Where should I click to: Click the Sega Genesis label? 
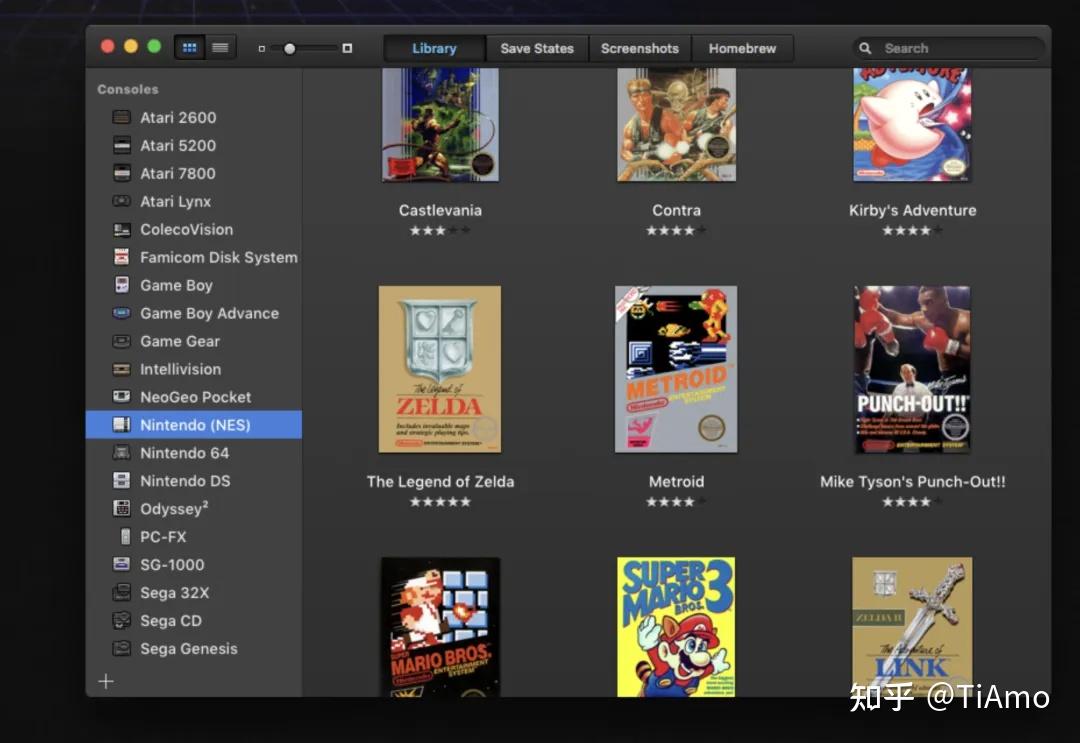(x=189, y=649)
